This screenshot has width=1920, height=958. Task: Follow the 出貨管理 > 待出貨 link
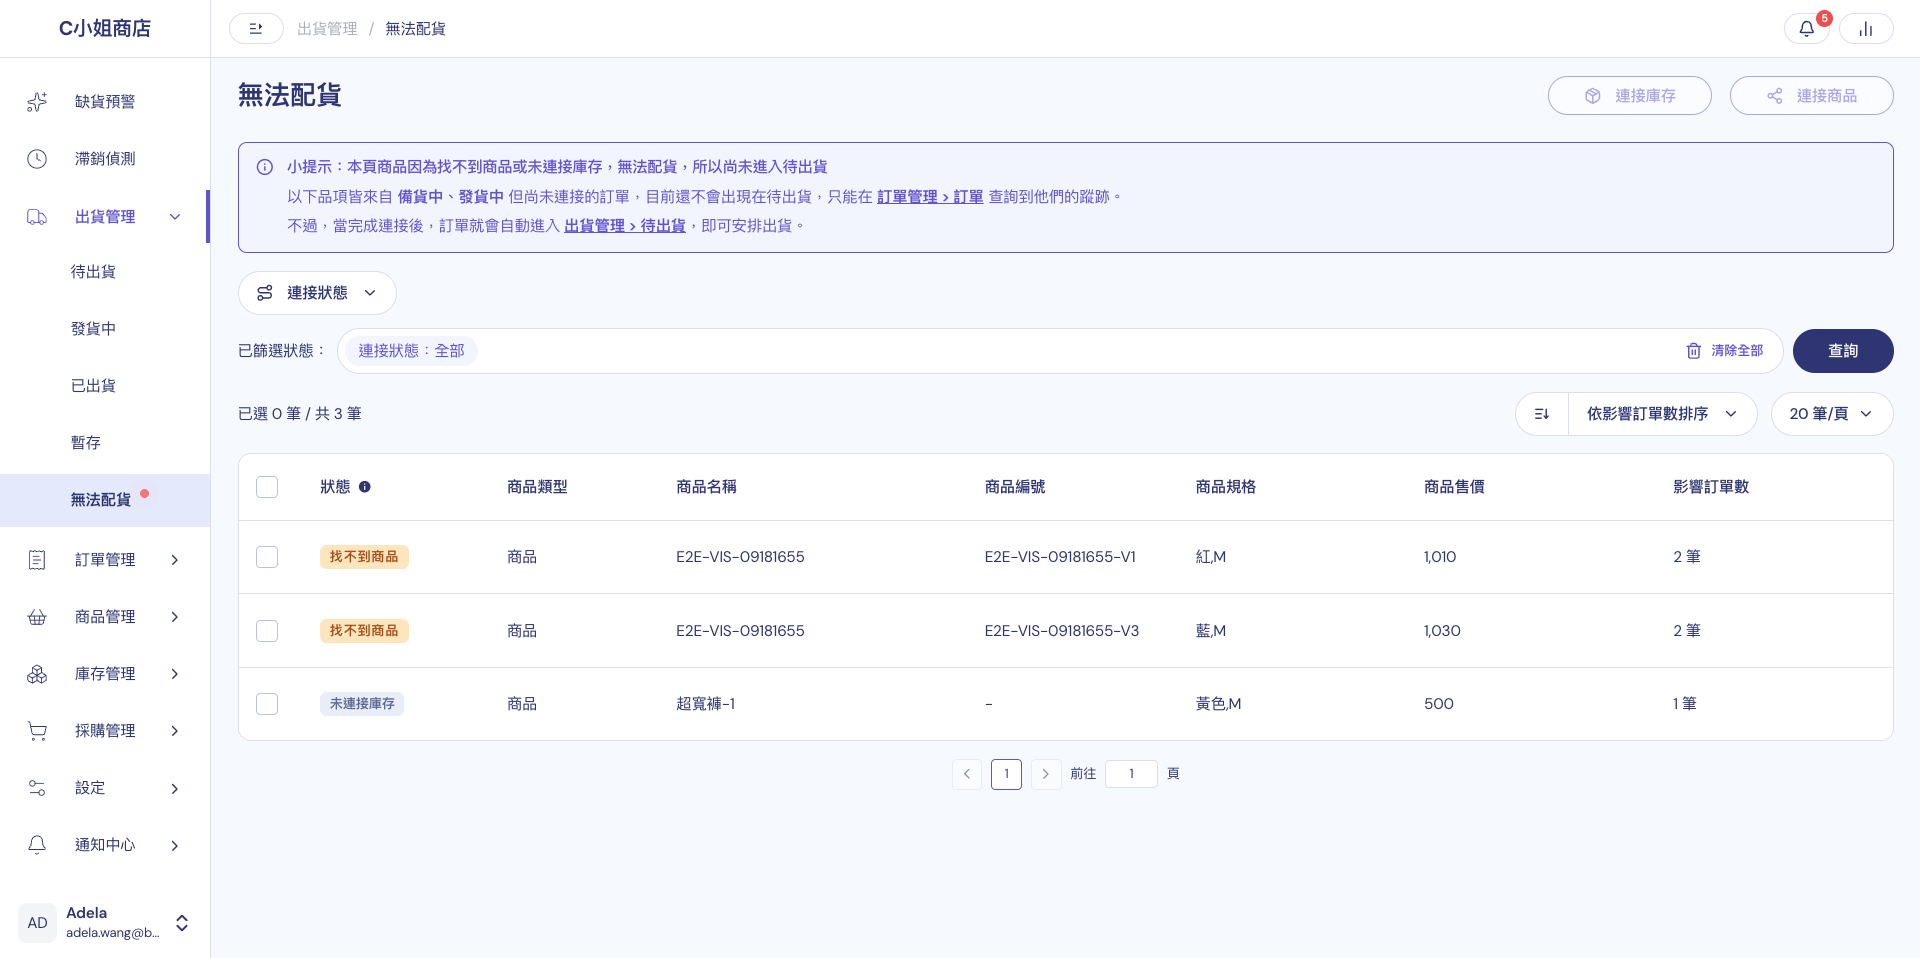point(625,226)
